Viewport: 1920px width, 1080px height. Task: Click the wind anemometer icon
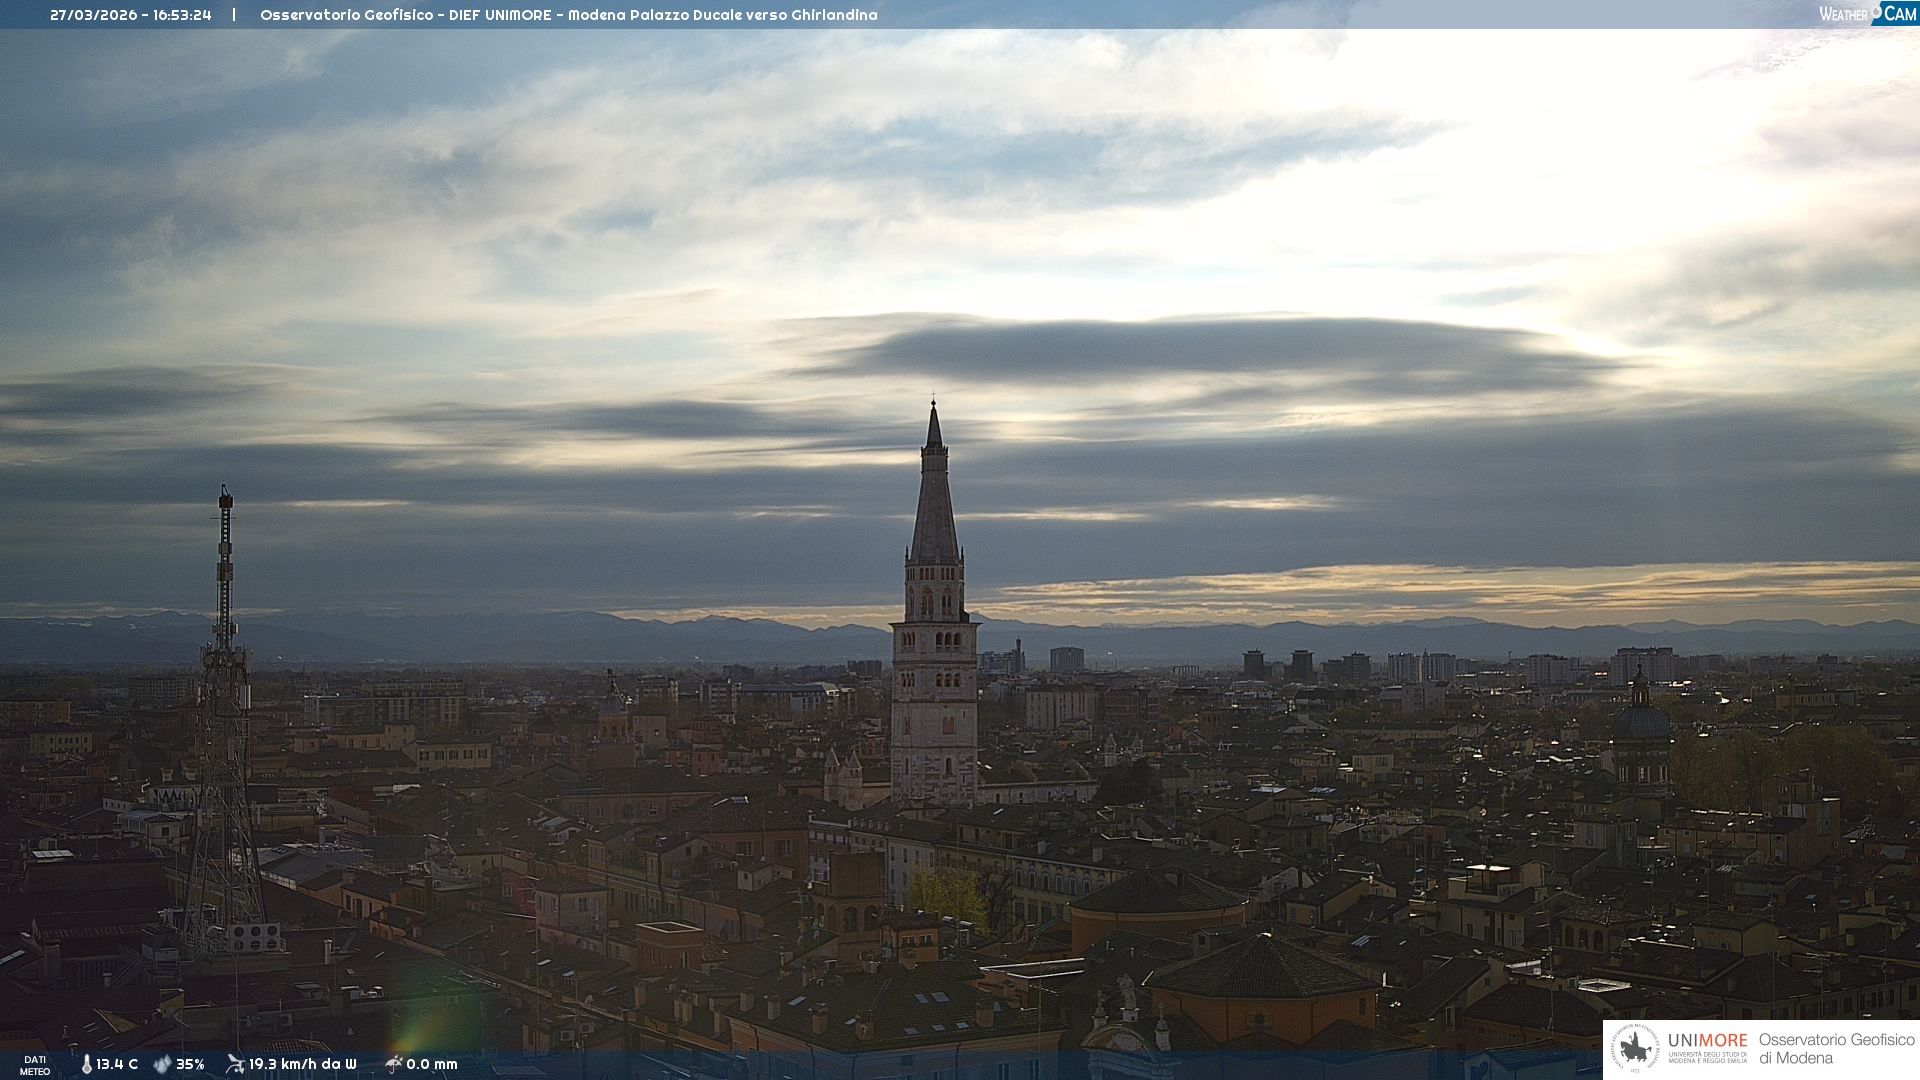pyautogui.click(x=235, y=1063)
